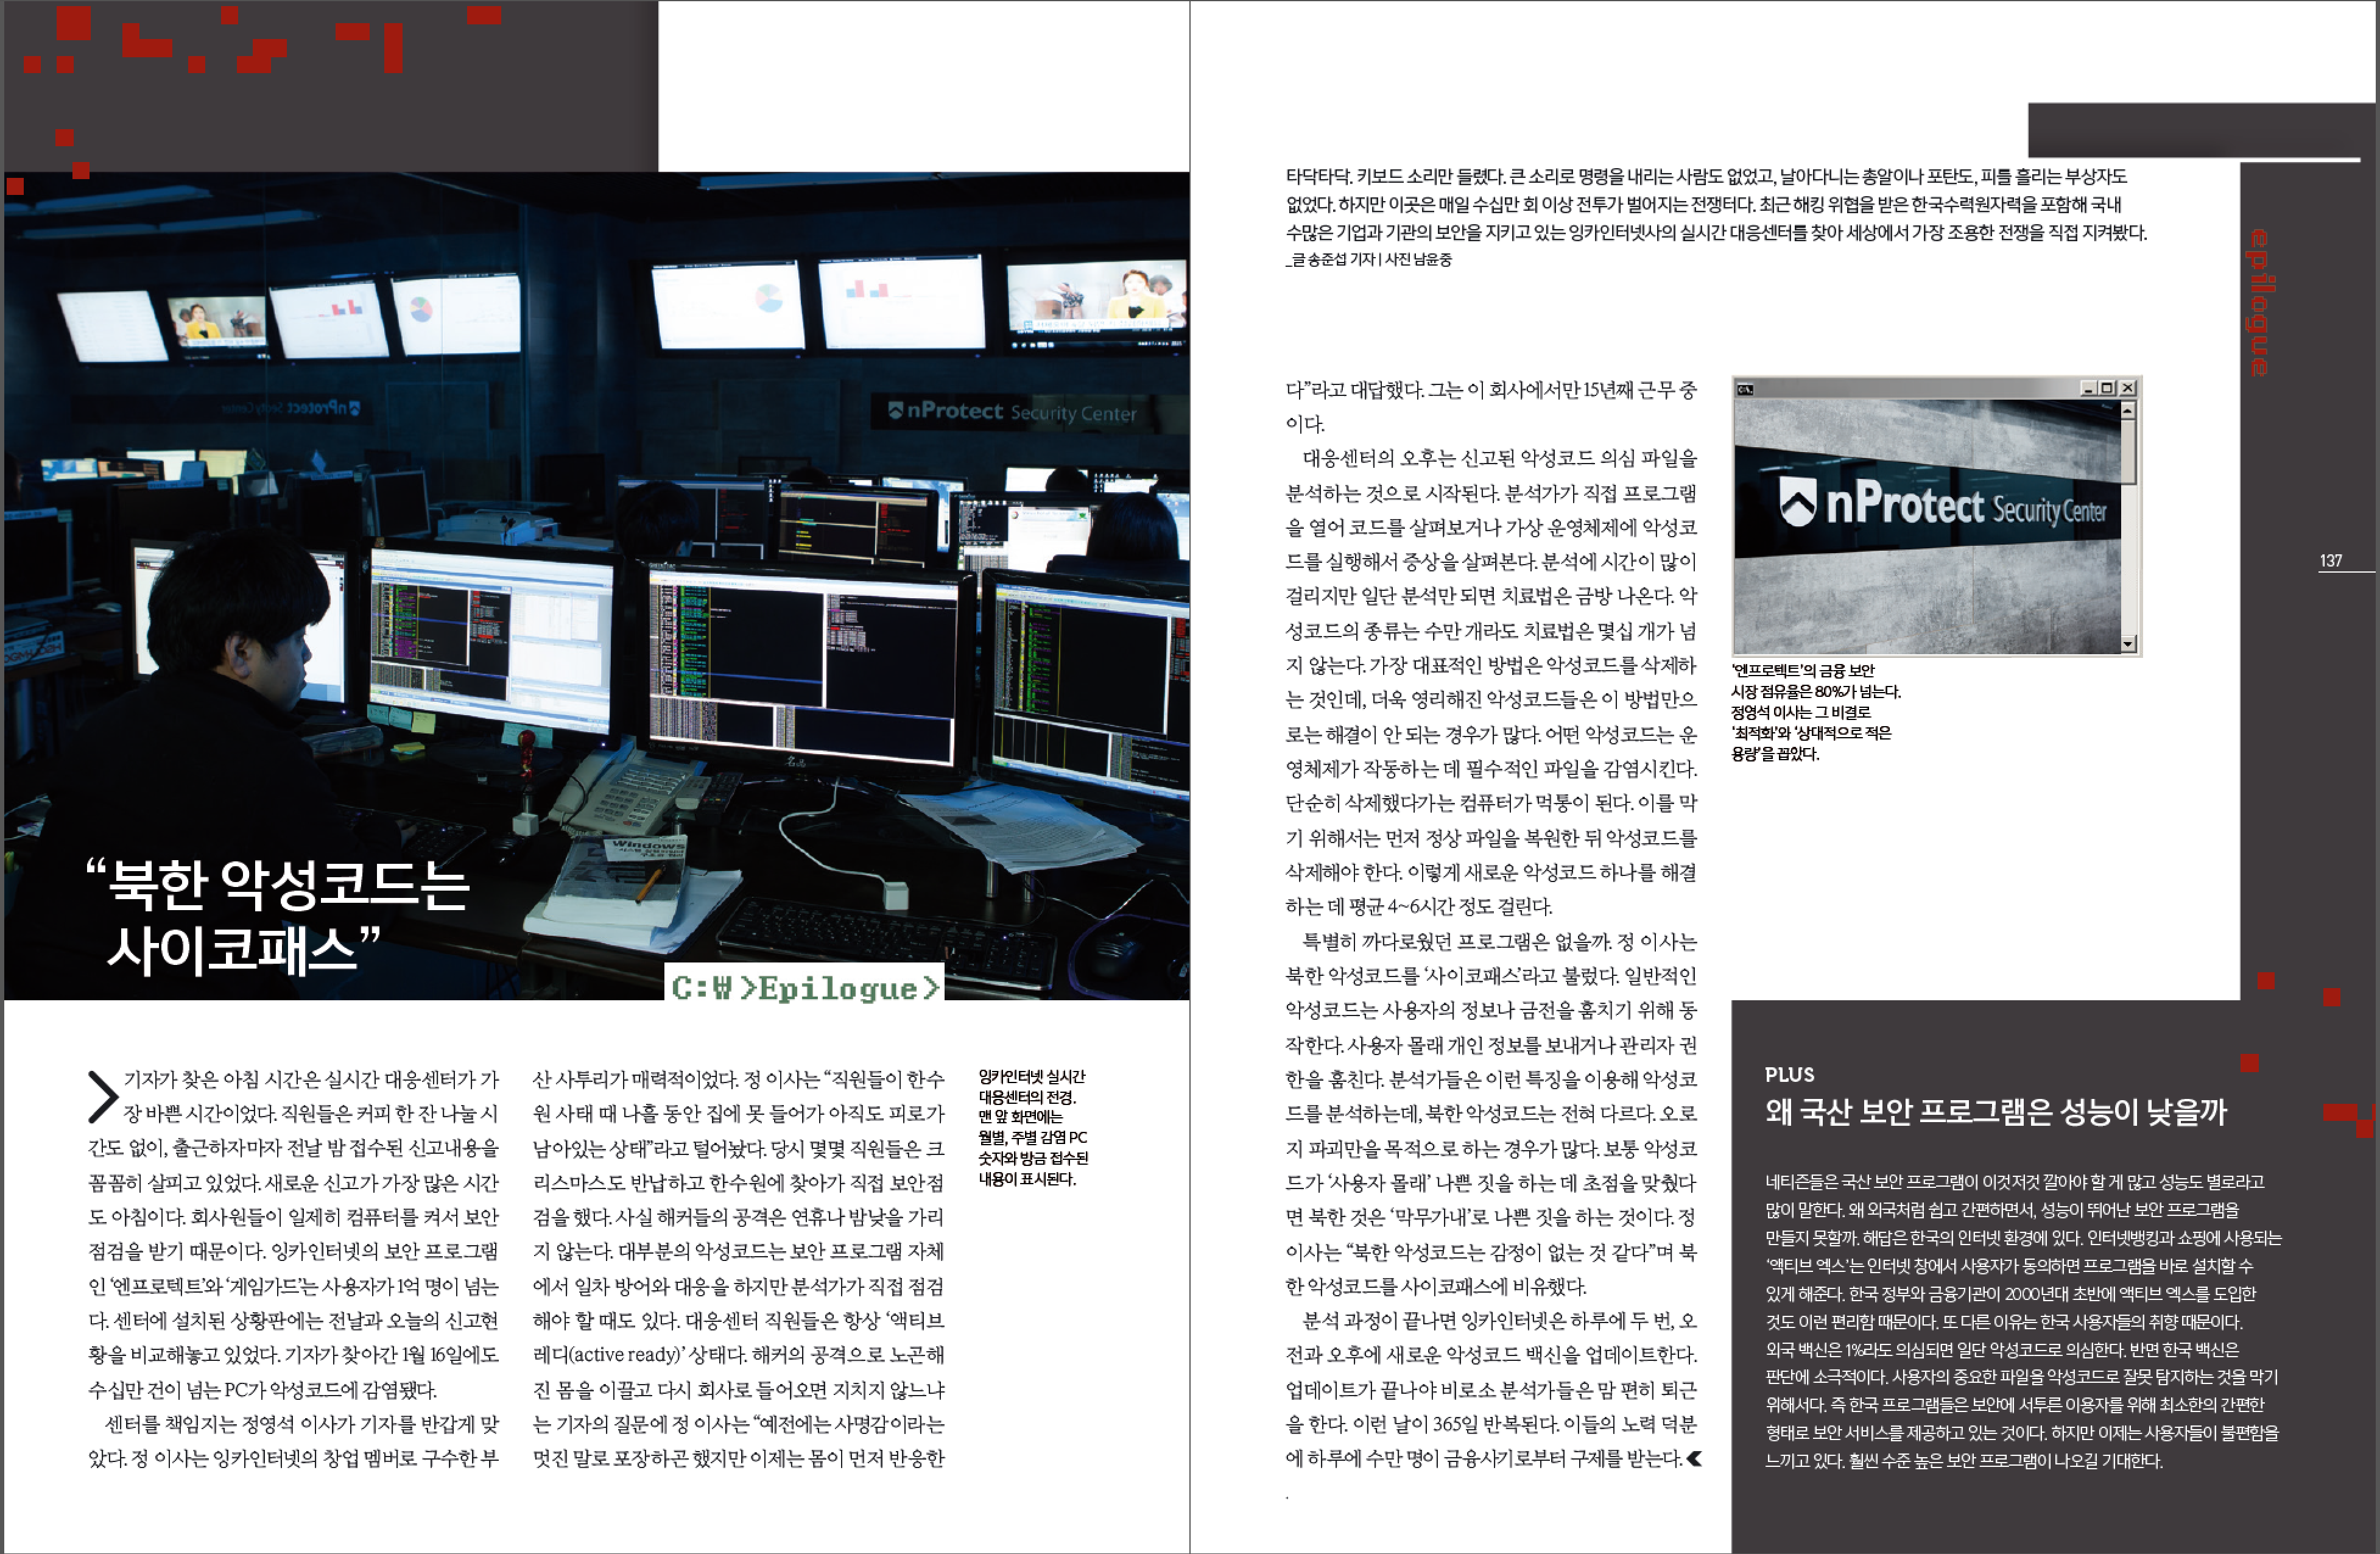
Task: Click the maximize button of the nProtect window
Action: pos(2107,388)
